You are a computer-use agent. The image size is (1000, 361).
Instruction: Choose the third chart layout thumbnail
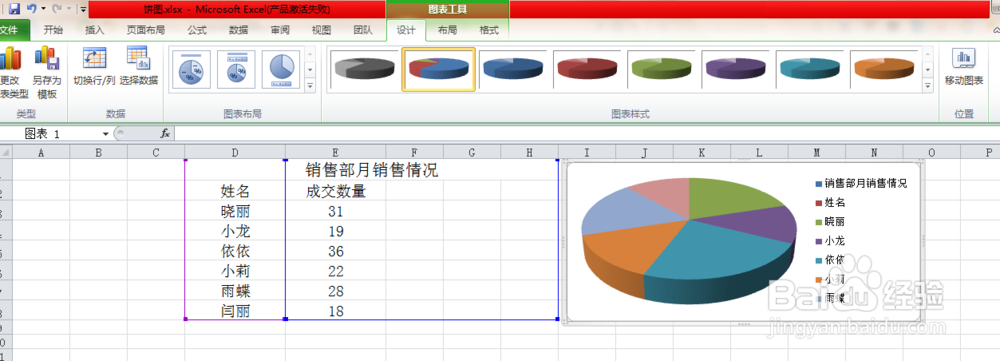click(x=281, y=70)
